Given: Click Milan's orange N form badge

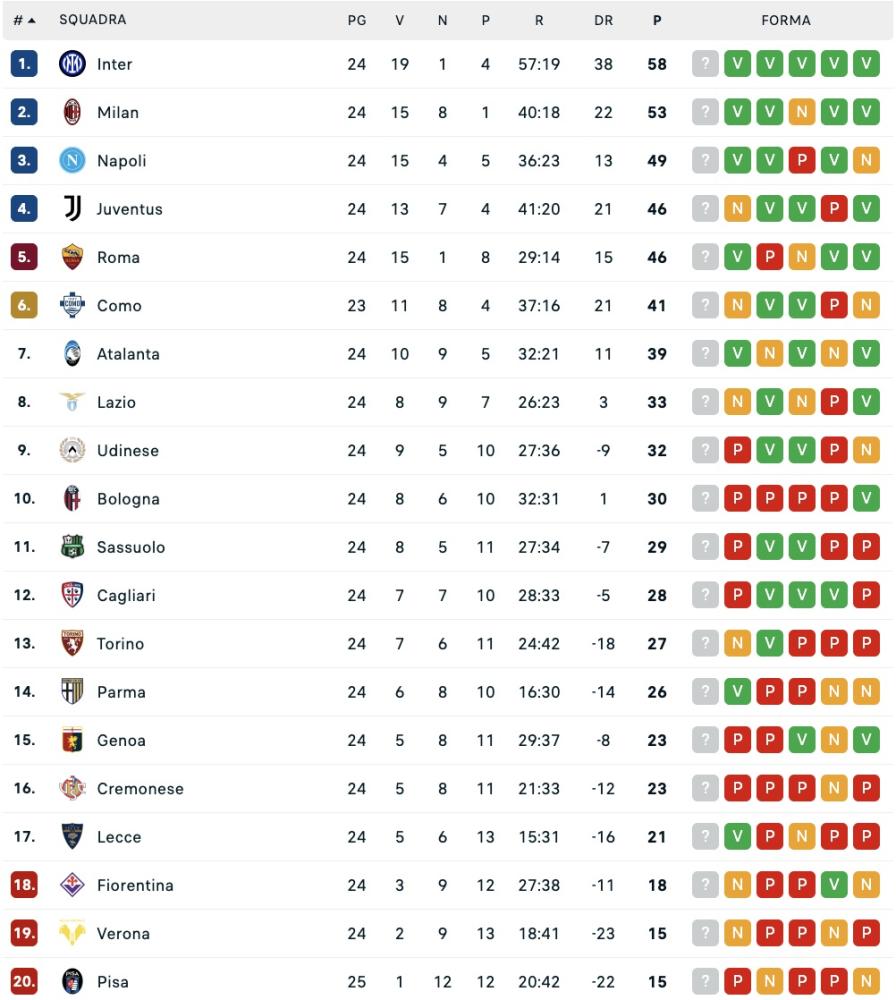Looking at the screenshot, I should click(802, 112).
